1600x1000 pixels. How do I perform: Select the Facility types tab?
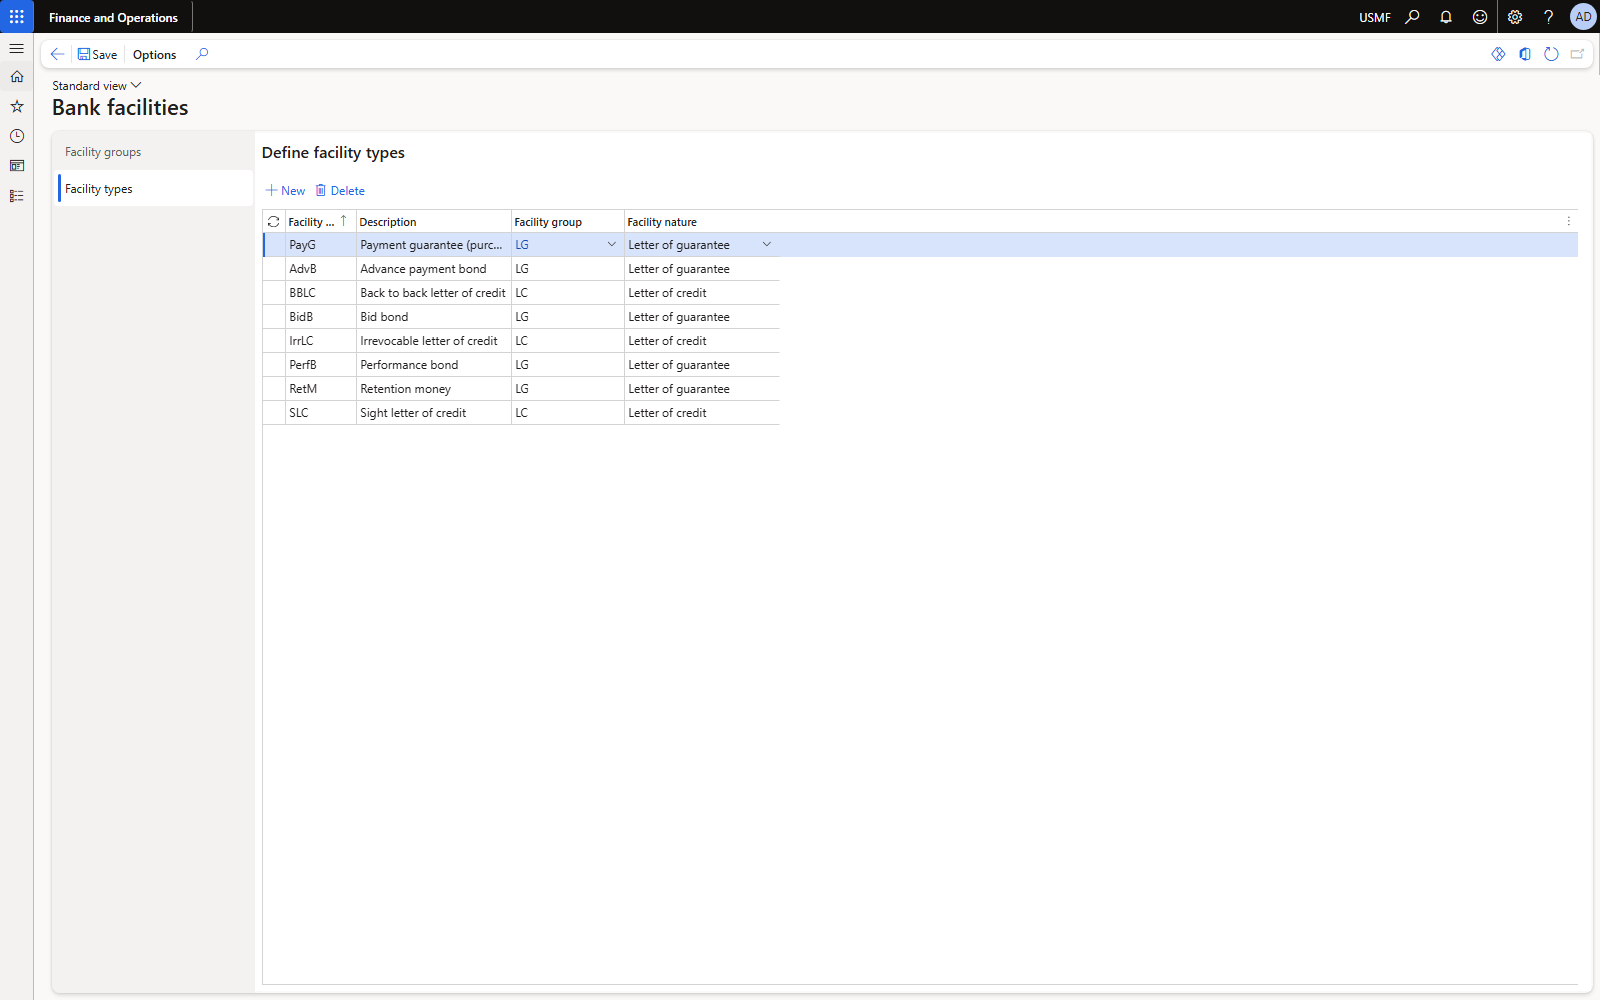click(155, 189)
